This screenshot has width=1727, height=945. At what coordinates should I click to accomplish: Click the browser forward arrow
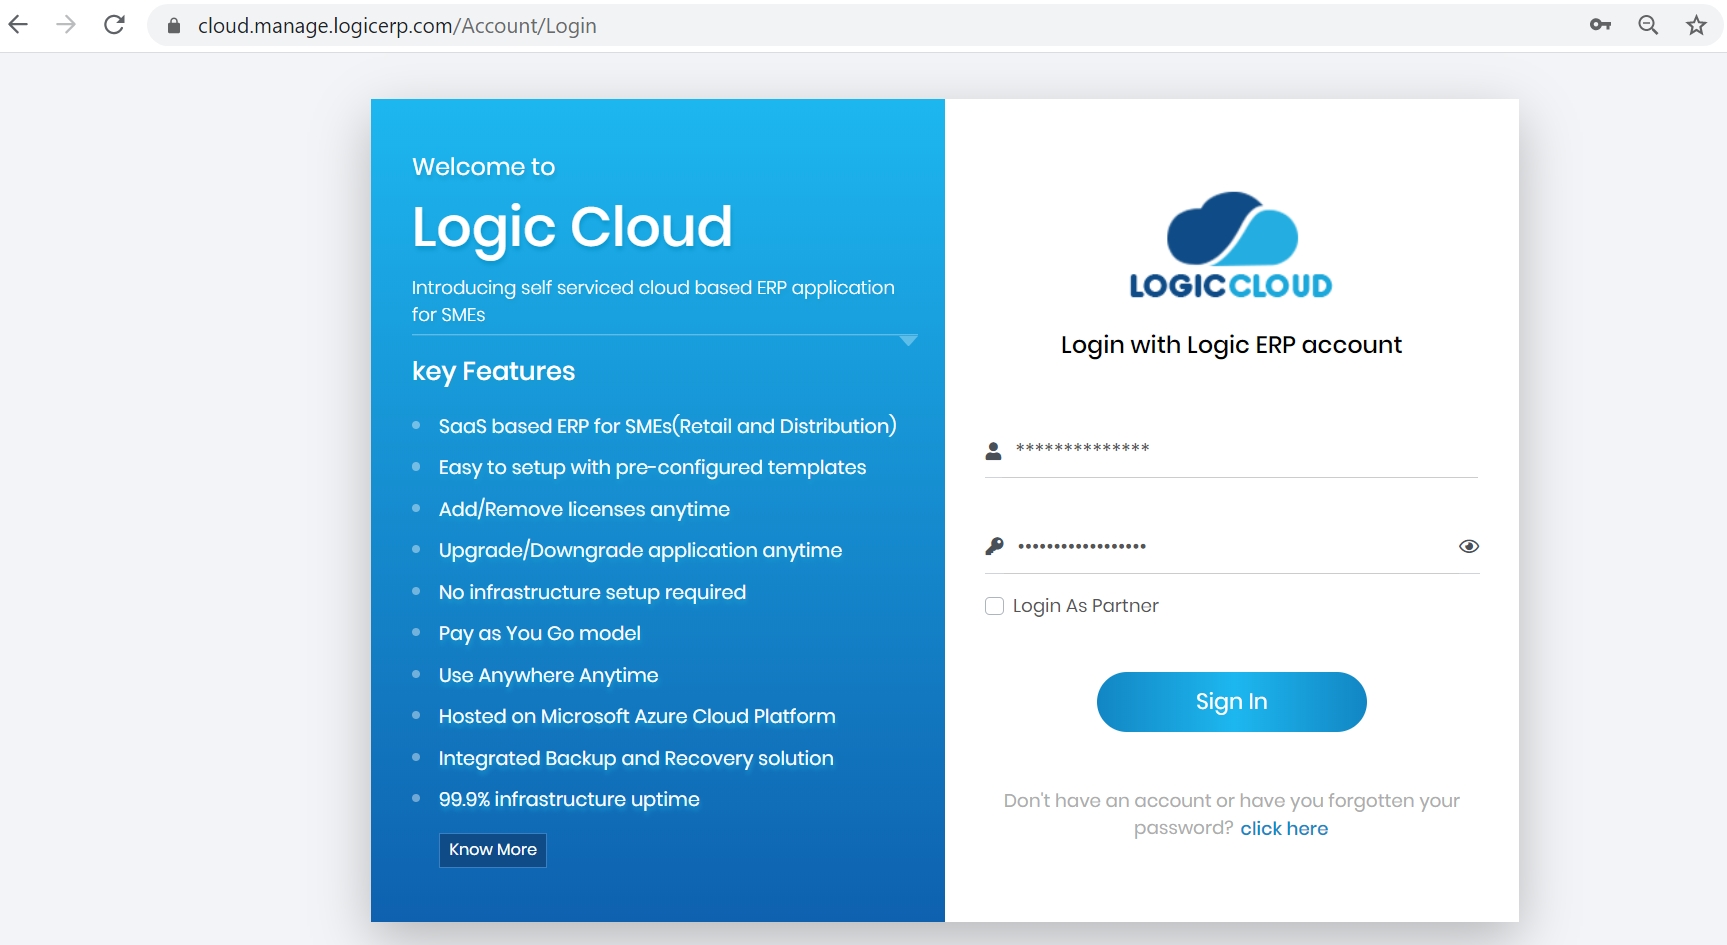(66, 25)
